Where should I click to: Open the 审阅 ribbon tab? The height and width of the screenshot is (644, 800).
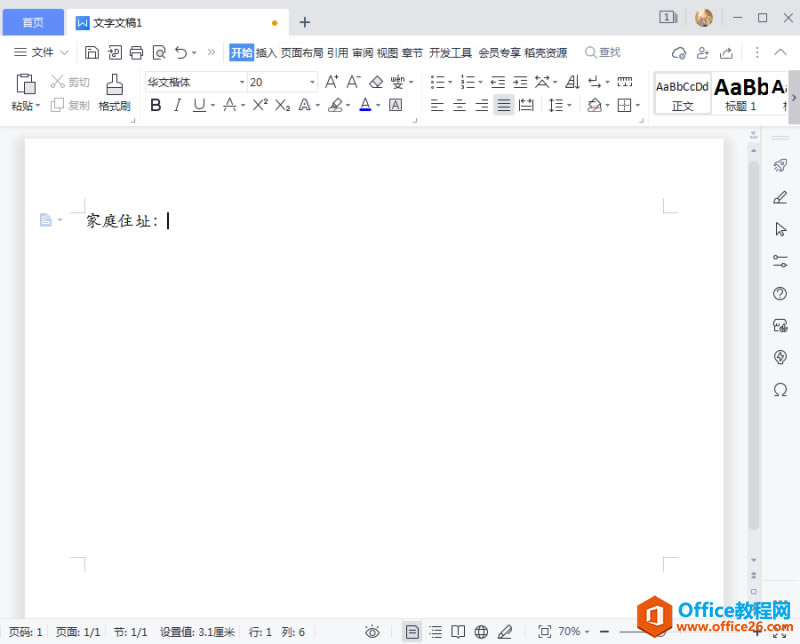click(362, 53)
